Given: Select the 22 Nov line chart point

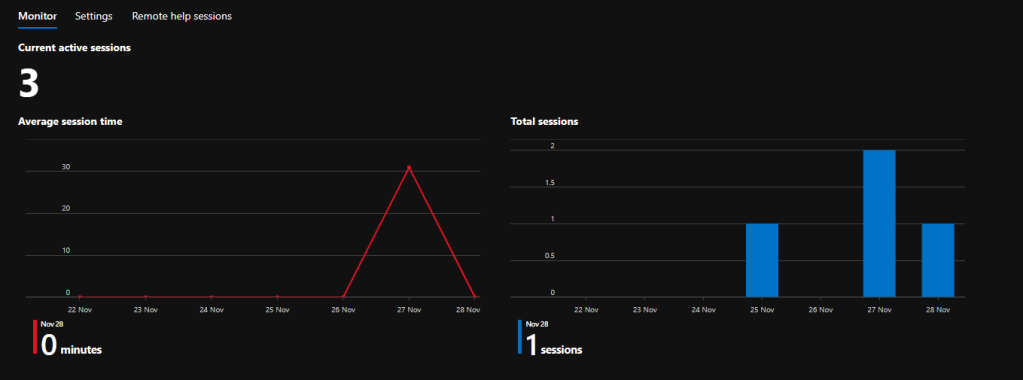Looking at the screenshot, I should pos(80,297).
